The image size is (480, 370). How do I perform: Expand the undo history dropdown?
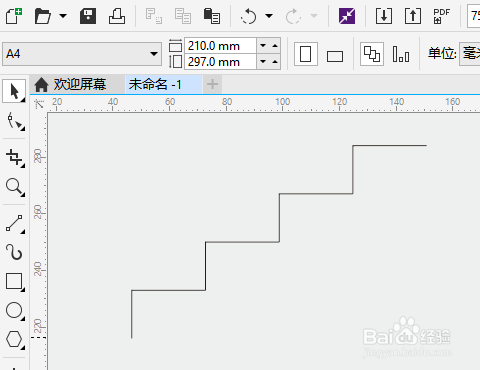269,16
